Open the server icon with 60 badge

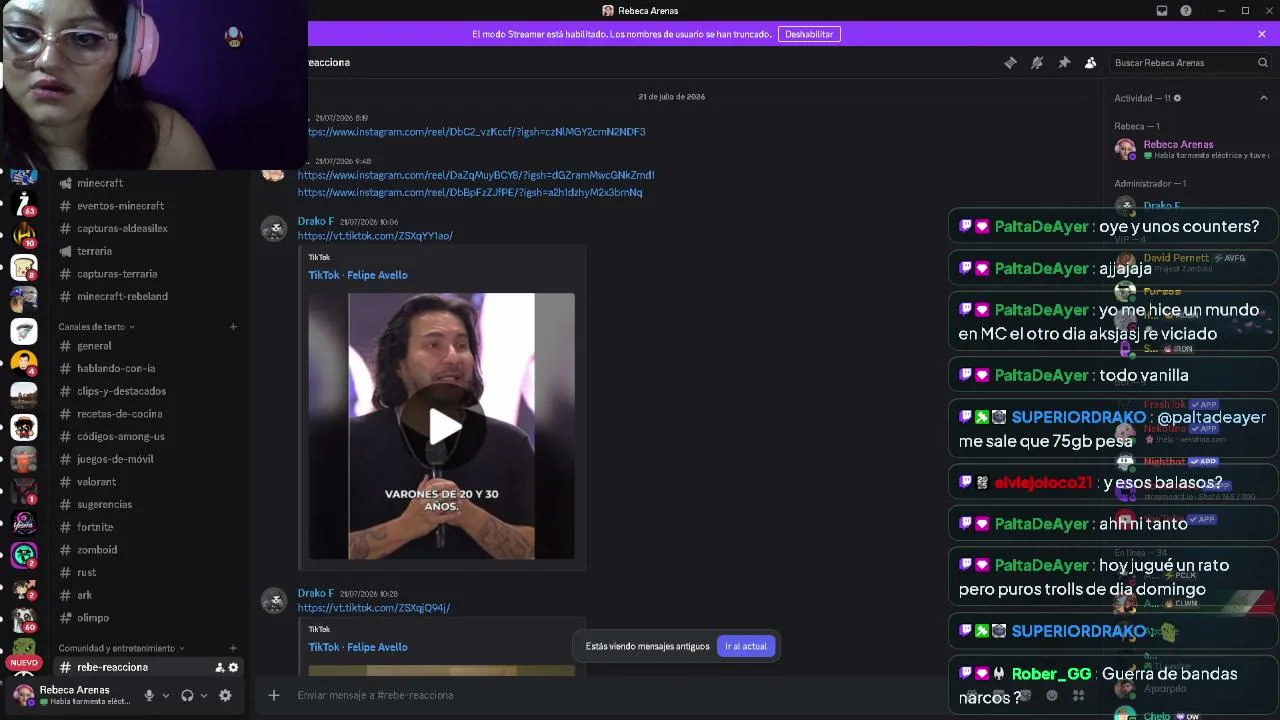click(24, 618)
